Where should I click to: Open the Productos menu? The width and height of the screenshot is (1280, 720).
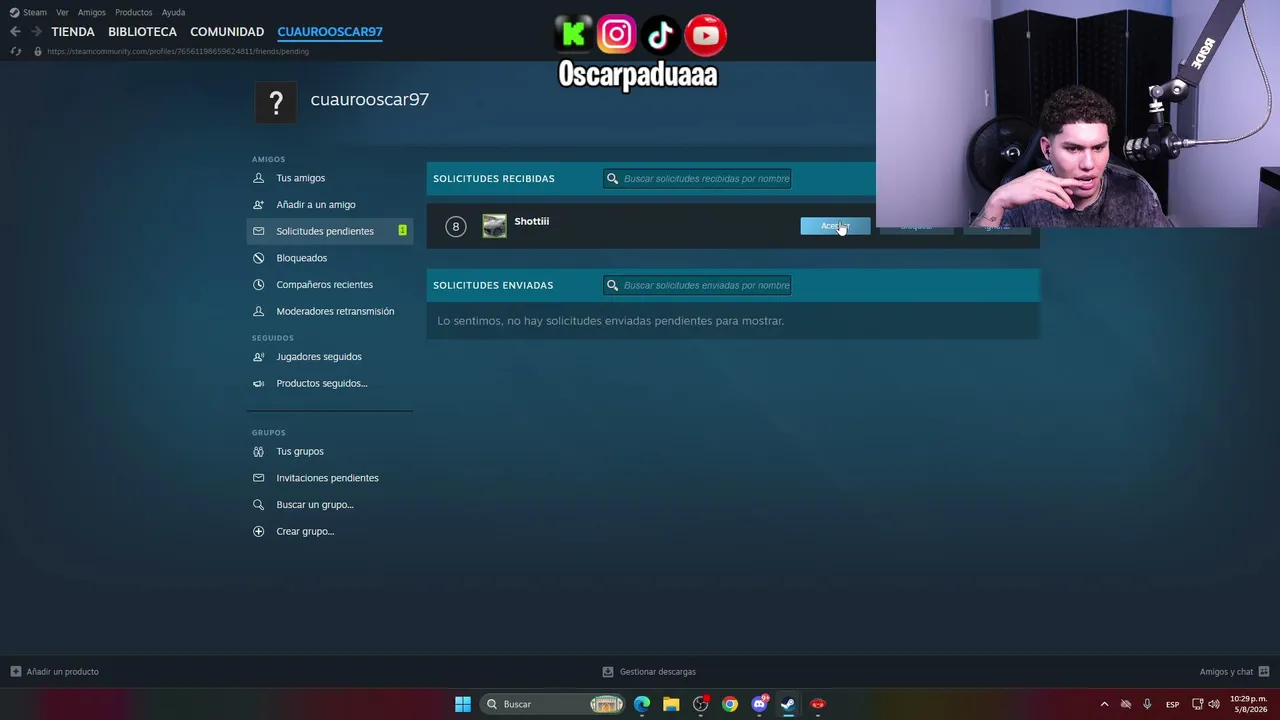point(134,12)
